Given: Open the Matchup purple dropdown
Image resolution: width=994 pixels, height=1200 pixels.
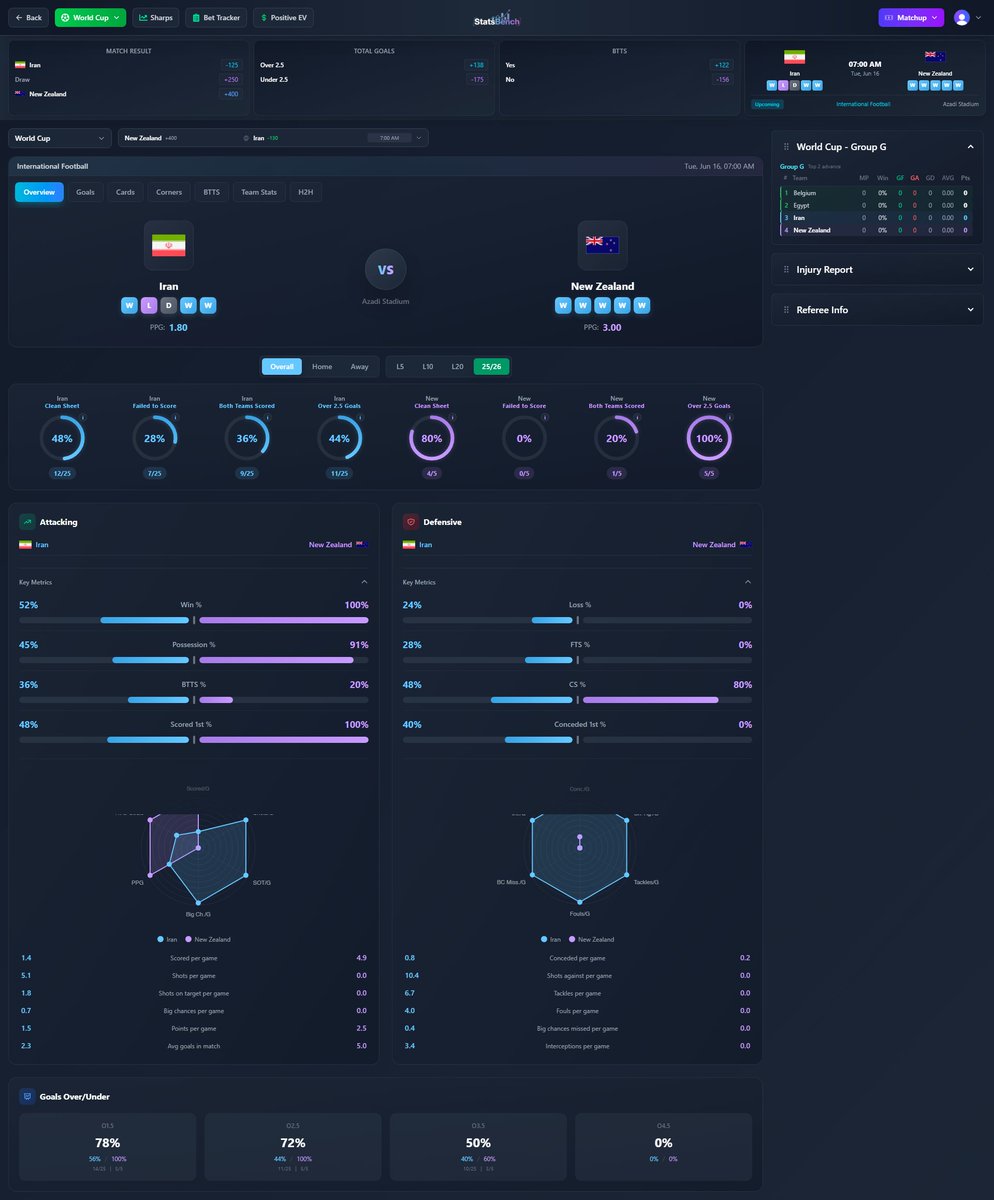Looking at the screenshot, I should click(912, 17).
